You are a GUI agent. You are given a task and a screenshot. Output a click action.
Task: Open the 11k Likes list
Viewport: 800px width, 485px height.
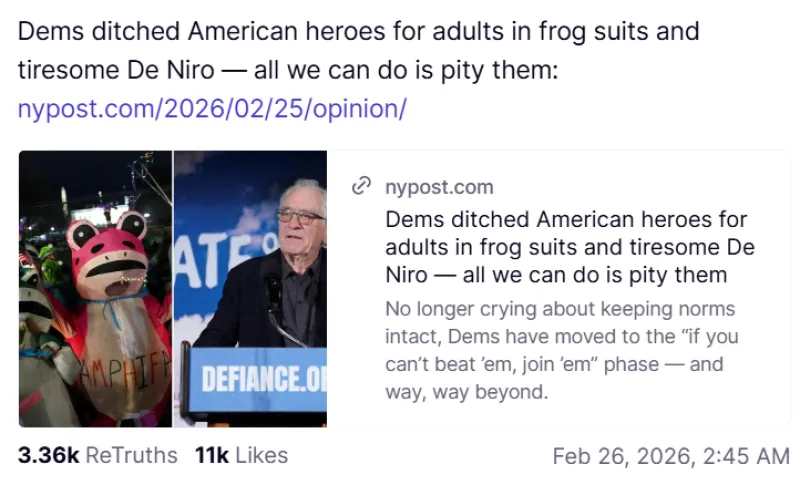tap(241, 456)
